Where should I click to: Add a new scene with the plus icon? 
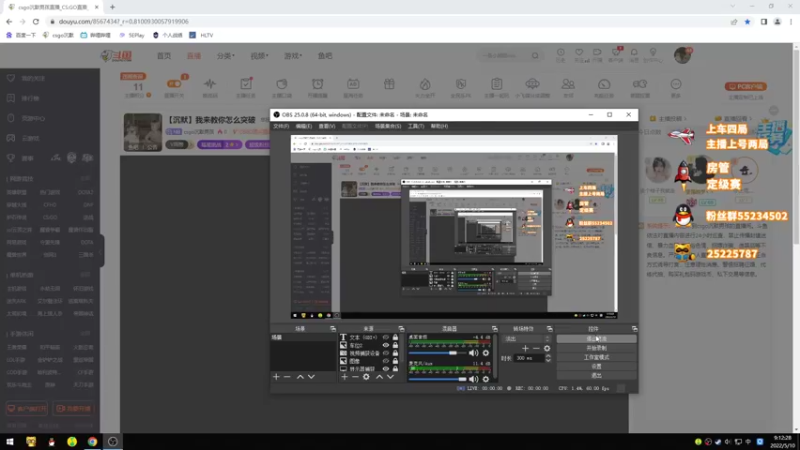tap(276, 377)
